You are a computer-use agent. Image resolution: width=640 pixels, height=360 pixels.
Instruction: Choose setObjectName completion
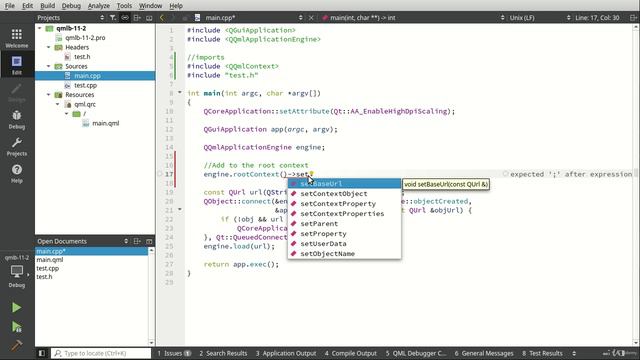tap(344, 253)
